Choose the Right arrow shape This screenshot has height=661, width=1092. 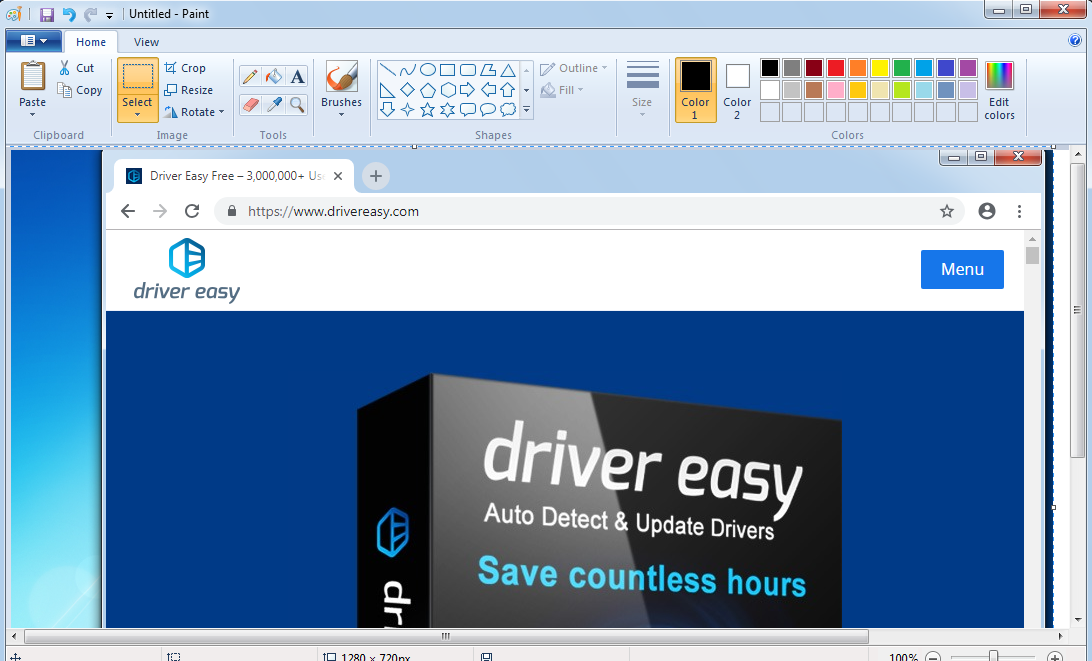pyautogui.click(x=468, y=90)
